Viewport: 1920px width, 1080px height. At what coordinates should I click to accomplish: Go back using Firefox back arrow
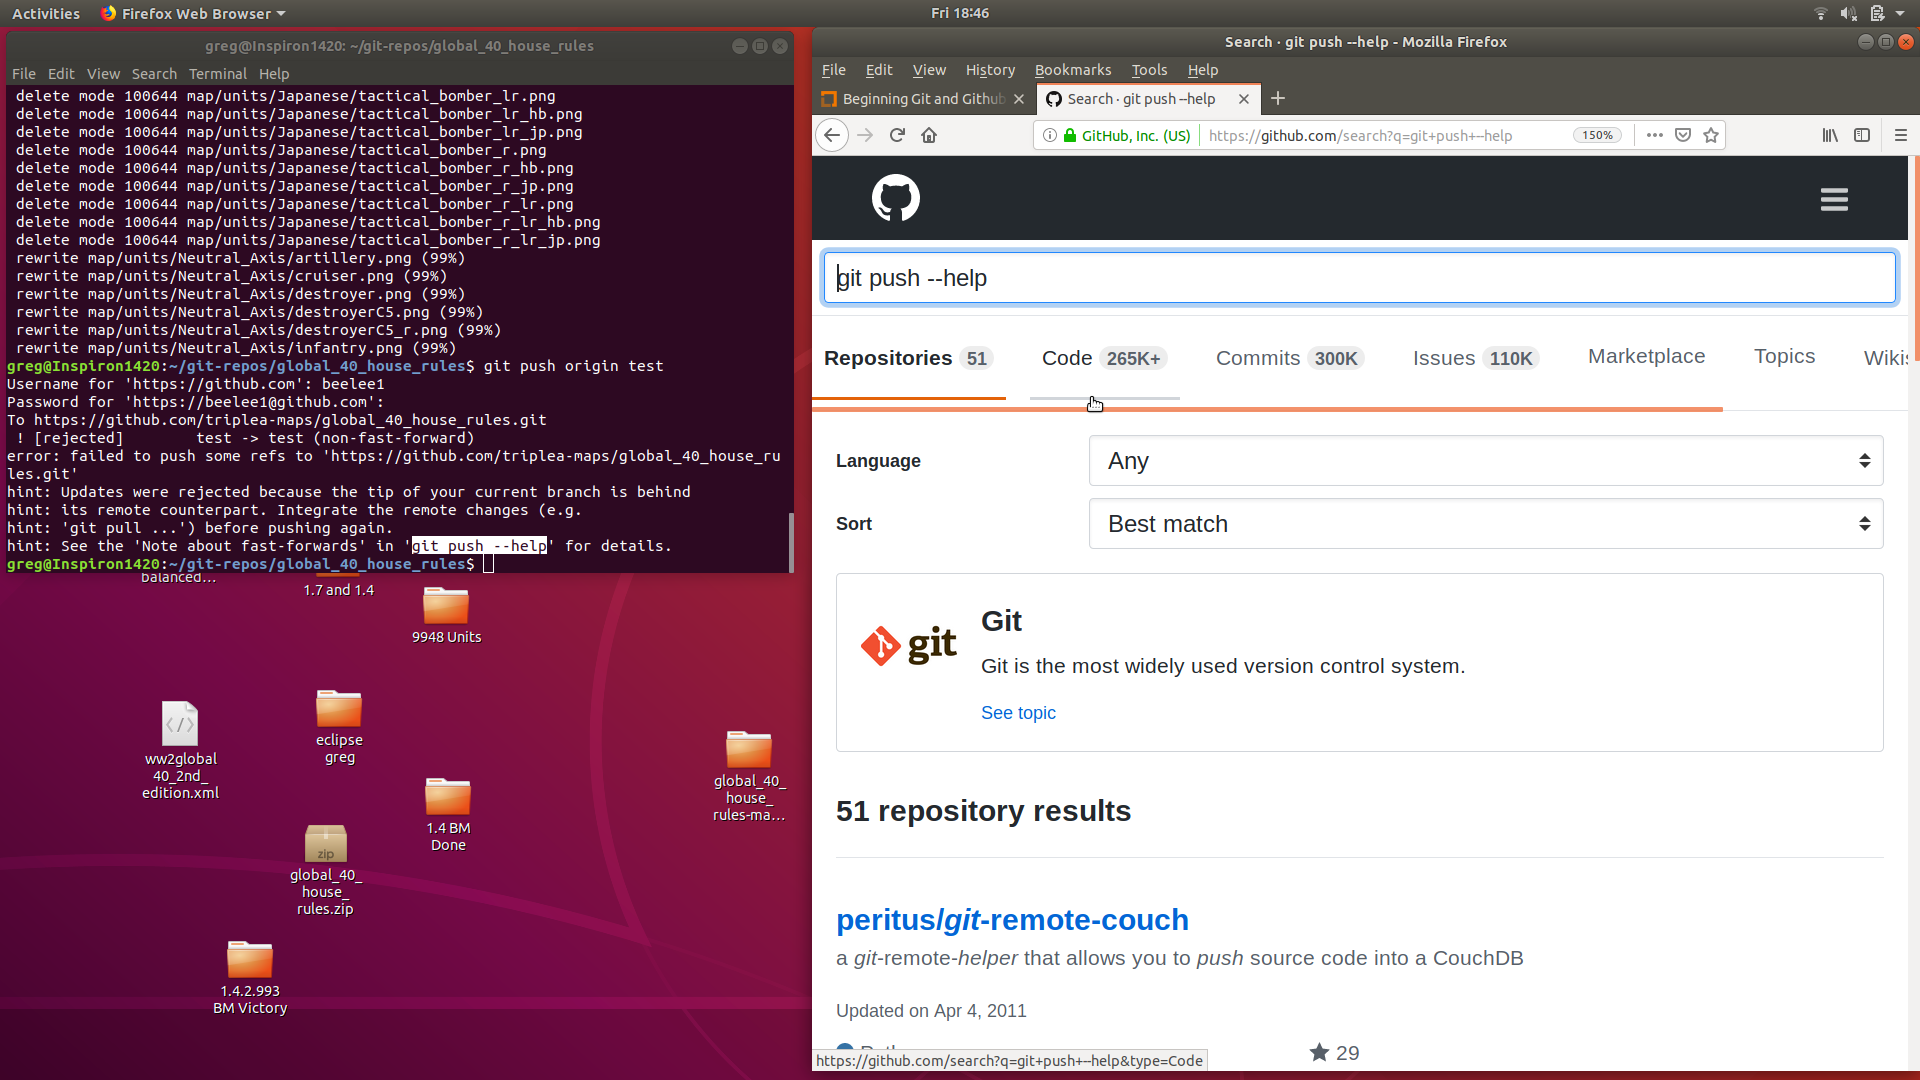point(832,135)
